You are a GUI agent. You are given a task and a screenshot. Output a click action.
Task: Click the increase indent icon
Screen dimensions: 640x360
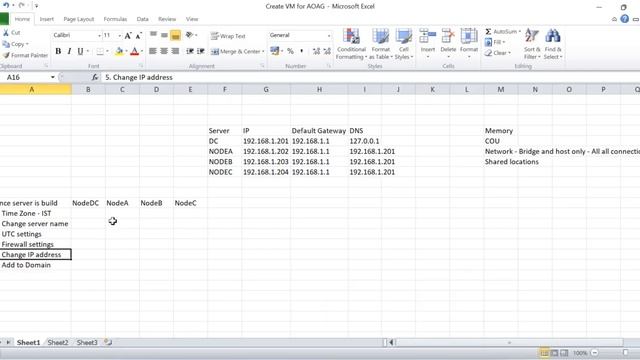pyautogui.click(x=201, y=51)
